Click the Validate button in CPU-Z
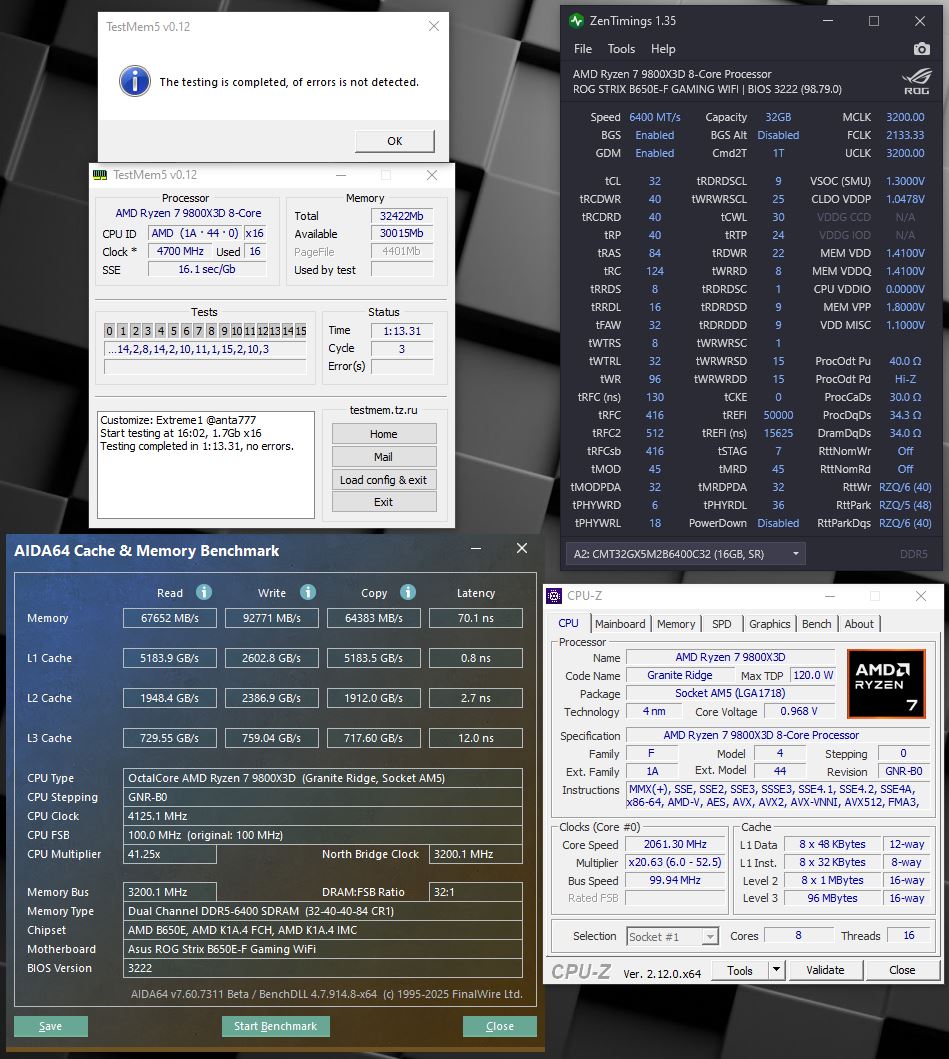 click(825, 970)
